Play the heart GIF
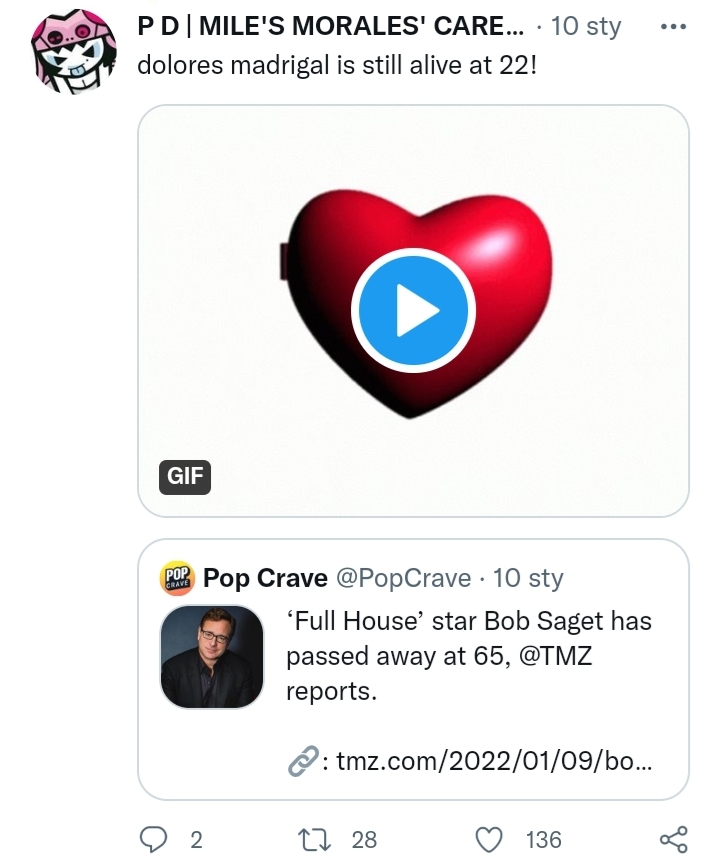 (x=412, y=312)
